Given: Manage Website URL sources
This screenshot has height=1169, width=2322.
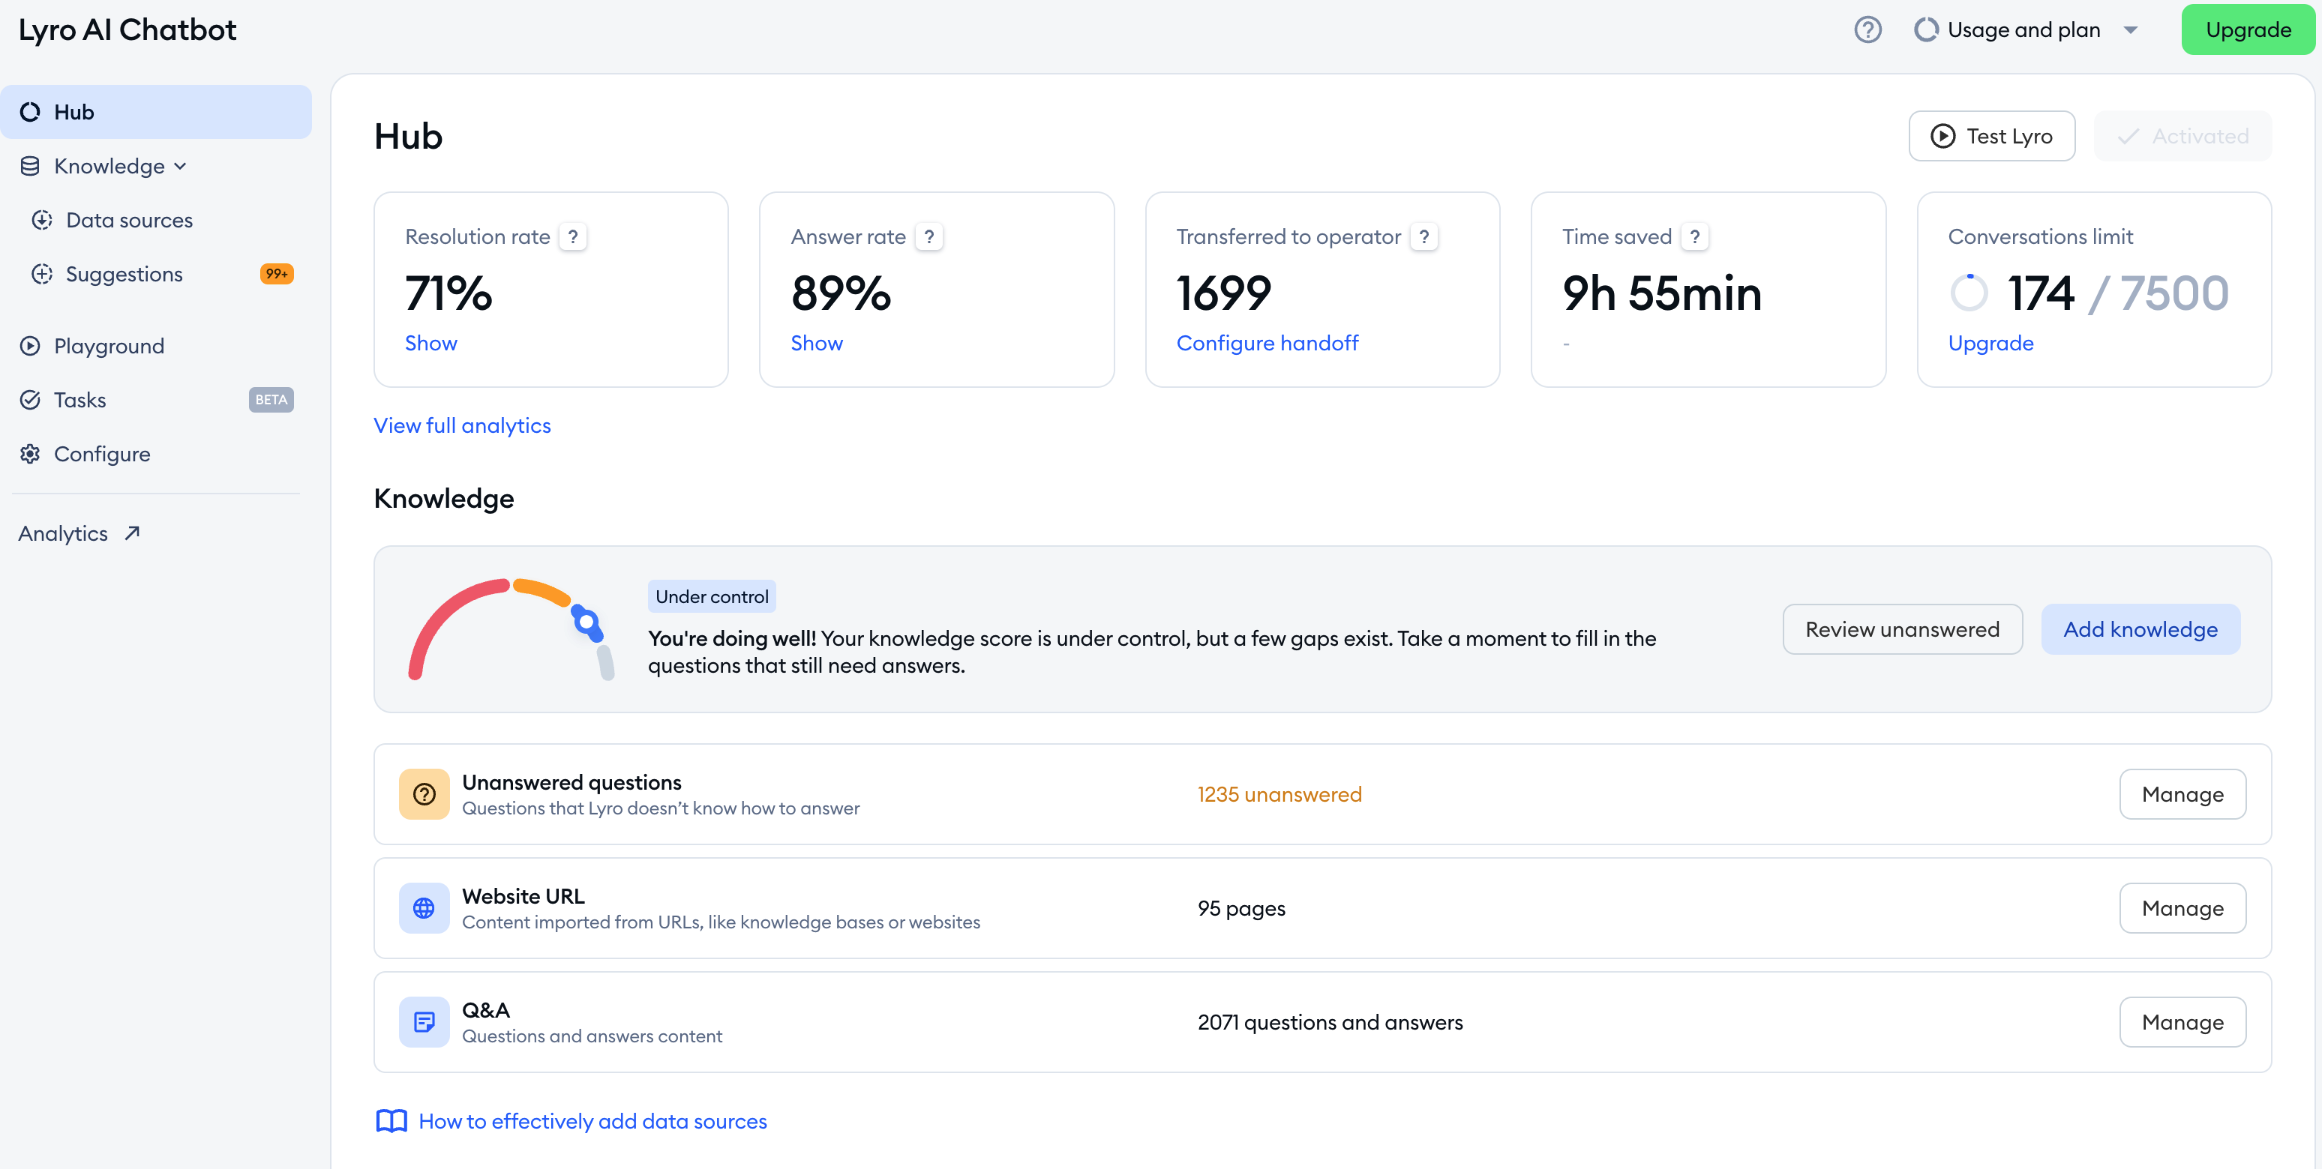Looking at the screenshot, I should click(2182, 908).
